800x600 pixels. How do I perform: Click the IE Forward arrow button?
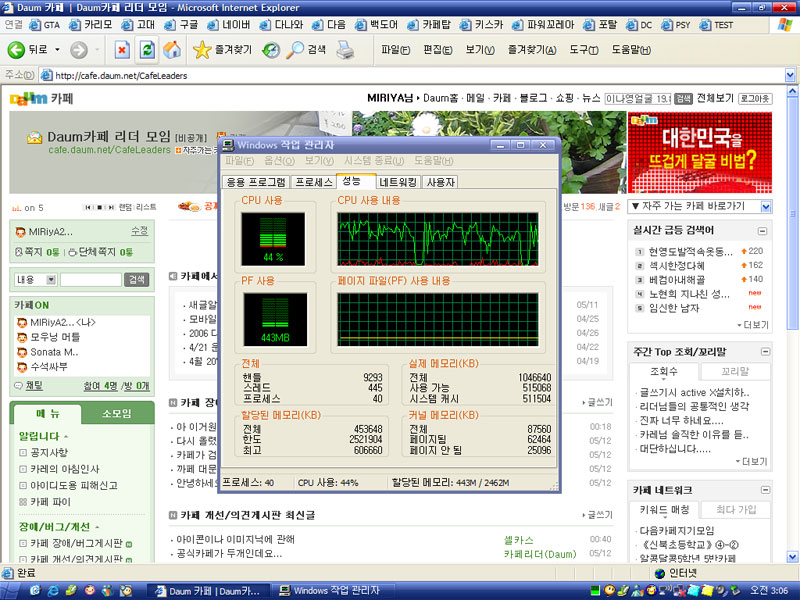pos(79,49)
